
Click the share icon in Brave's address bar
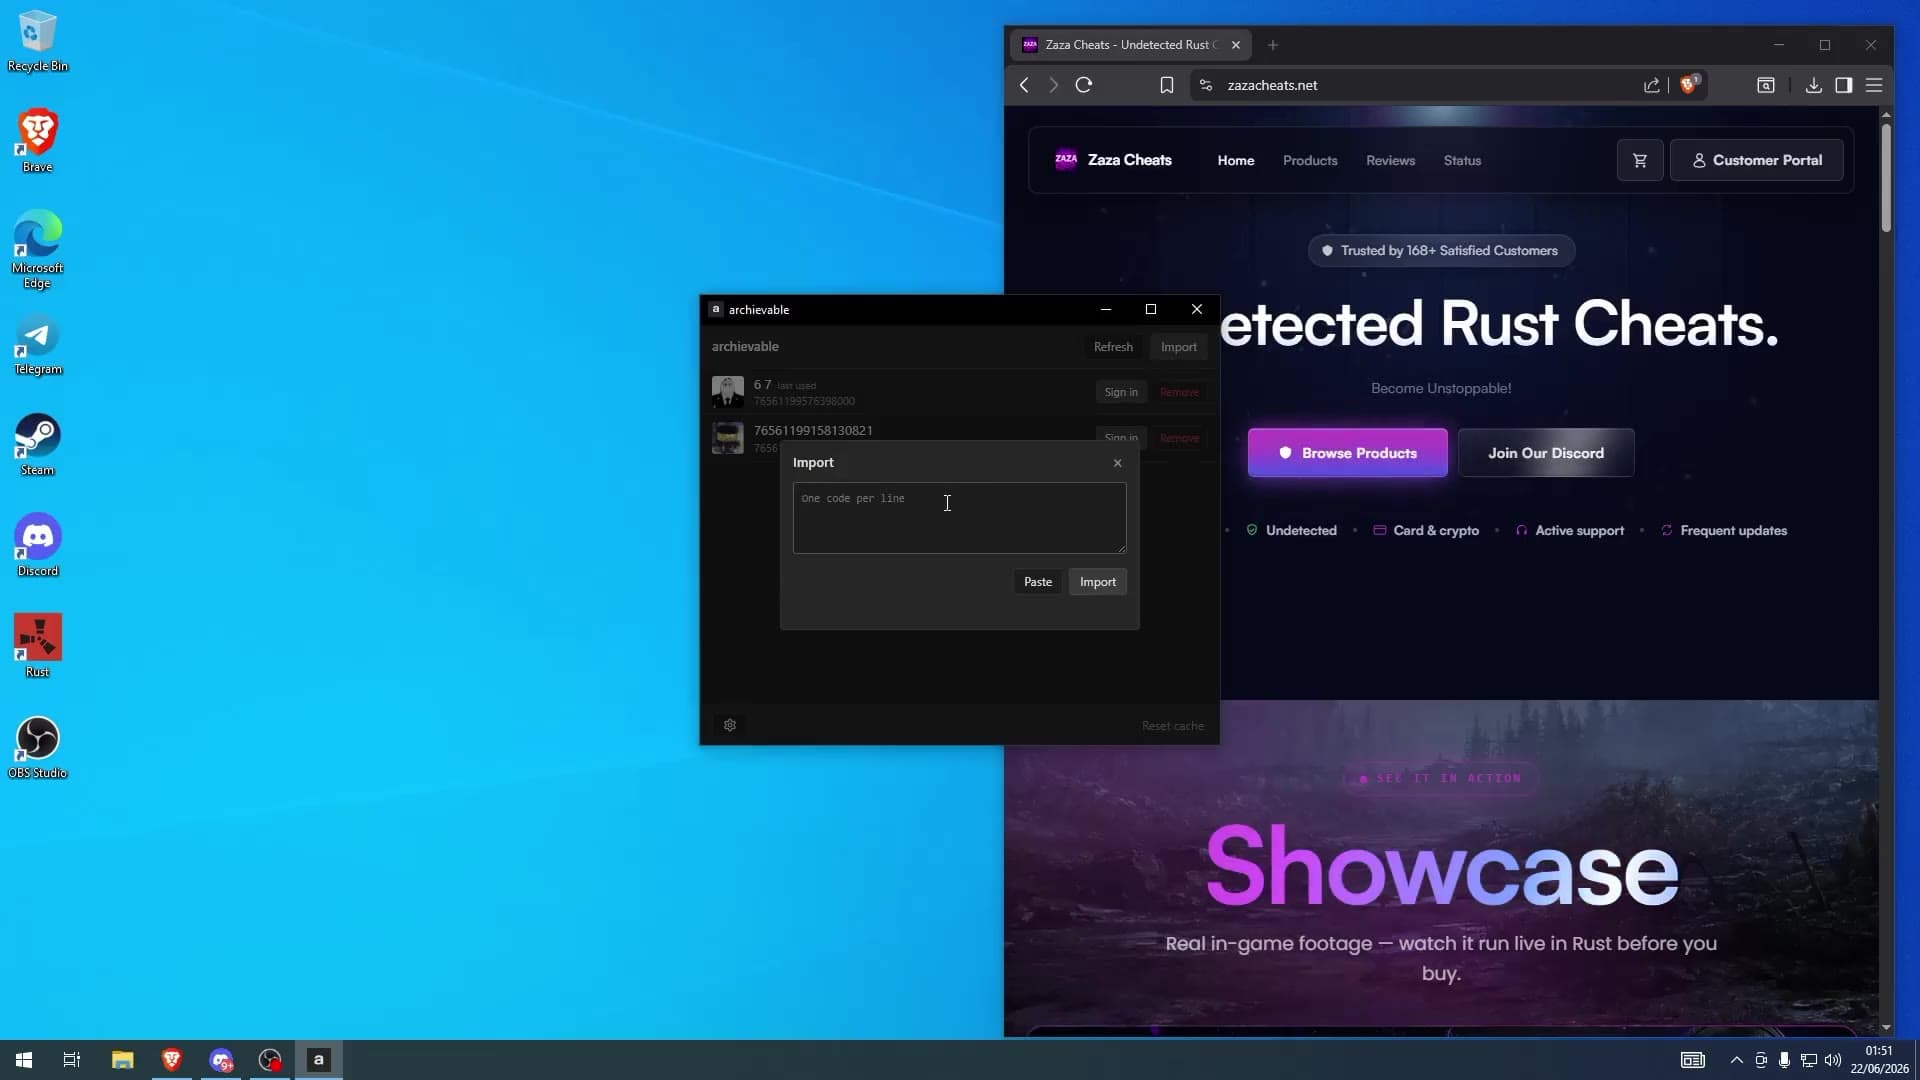click(1651, 85)
